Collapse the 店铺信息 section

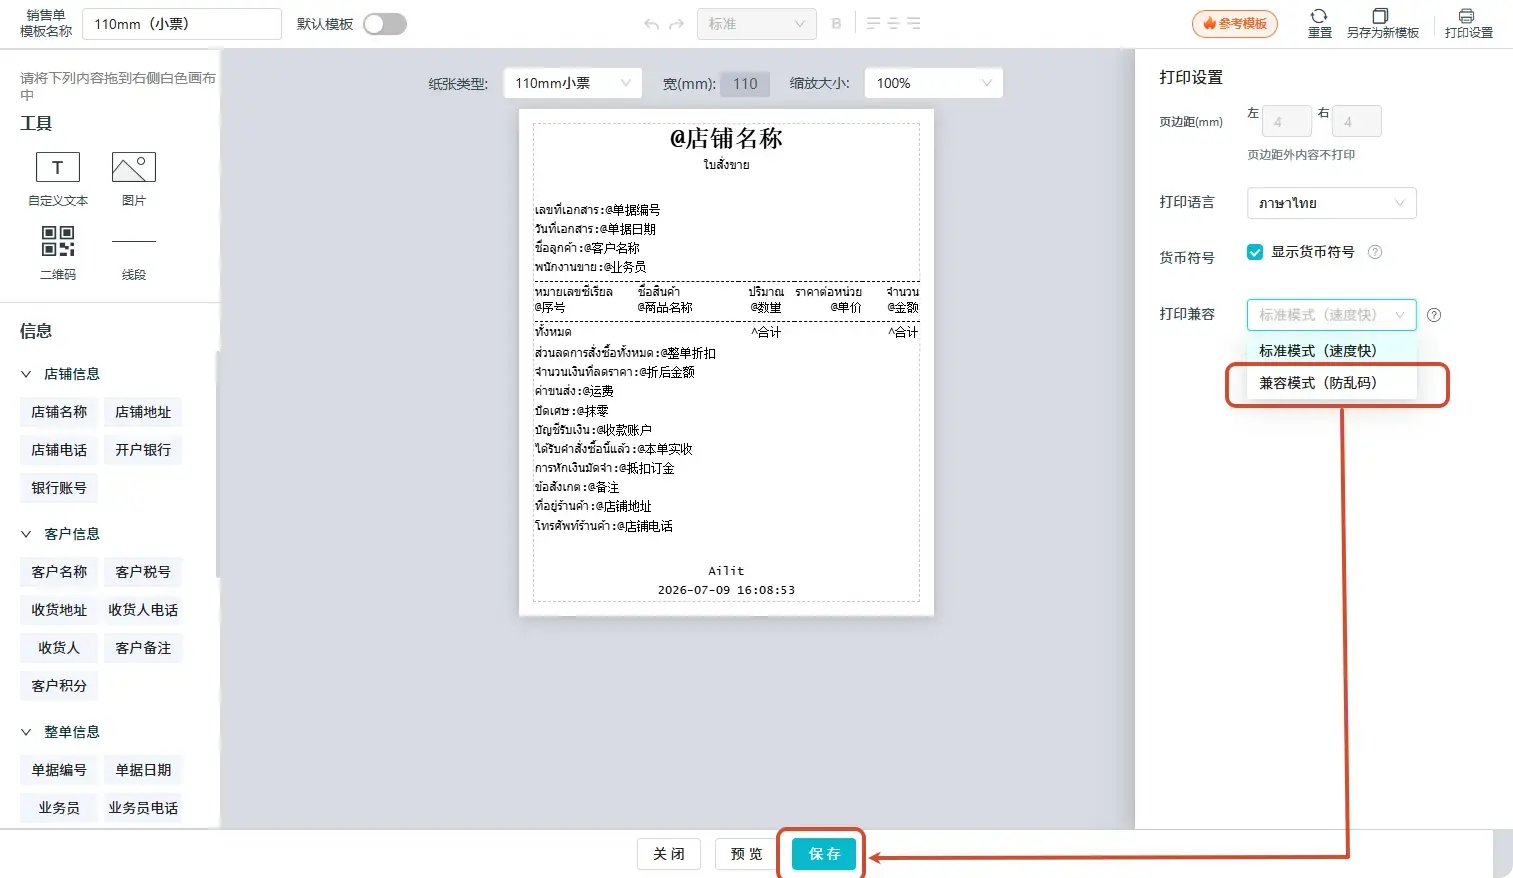click(x=26, y=374)
